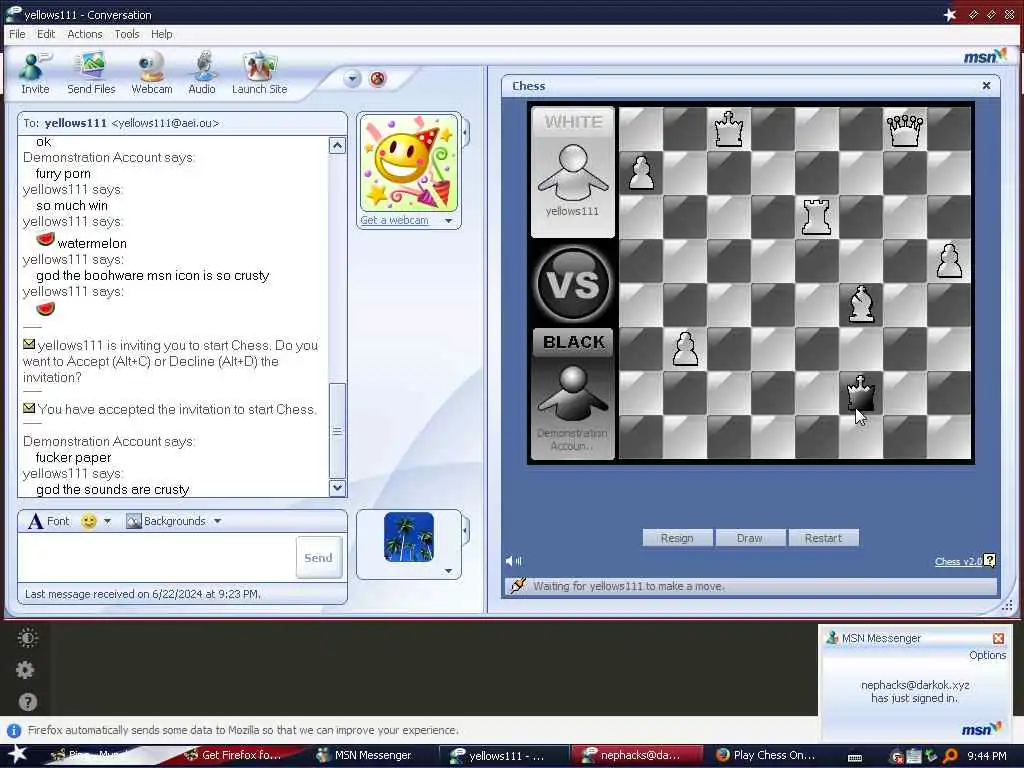Click yellows111 white player avatar
This screenshot has width=1024, height=768.
573,173
